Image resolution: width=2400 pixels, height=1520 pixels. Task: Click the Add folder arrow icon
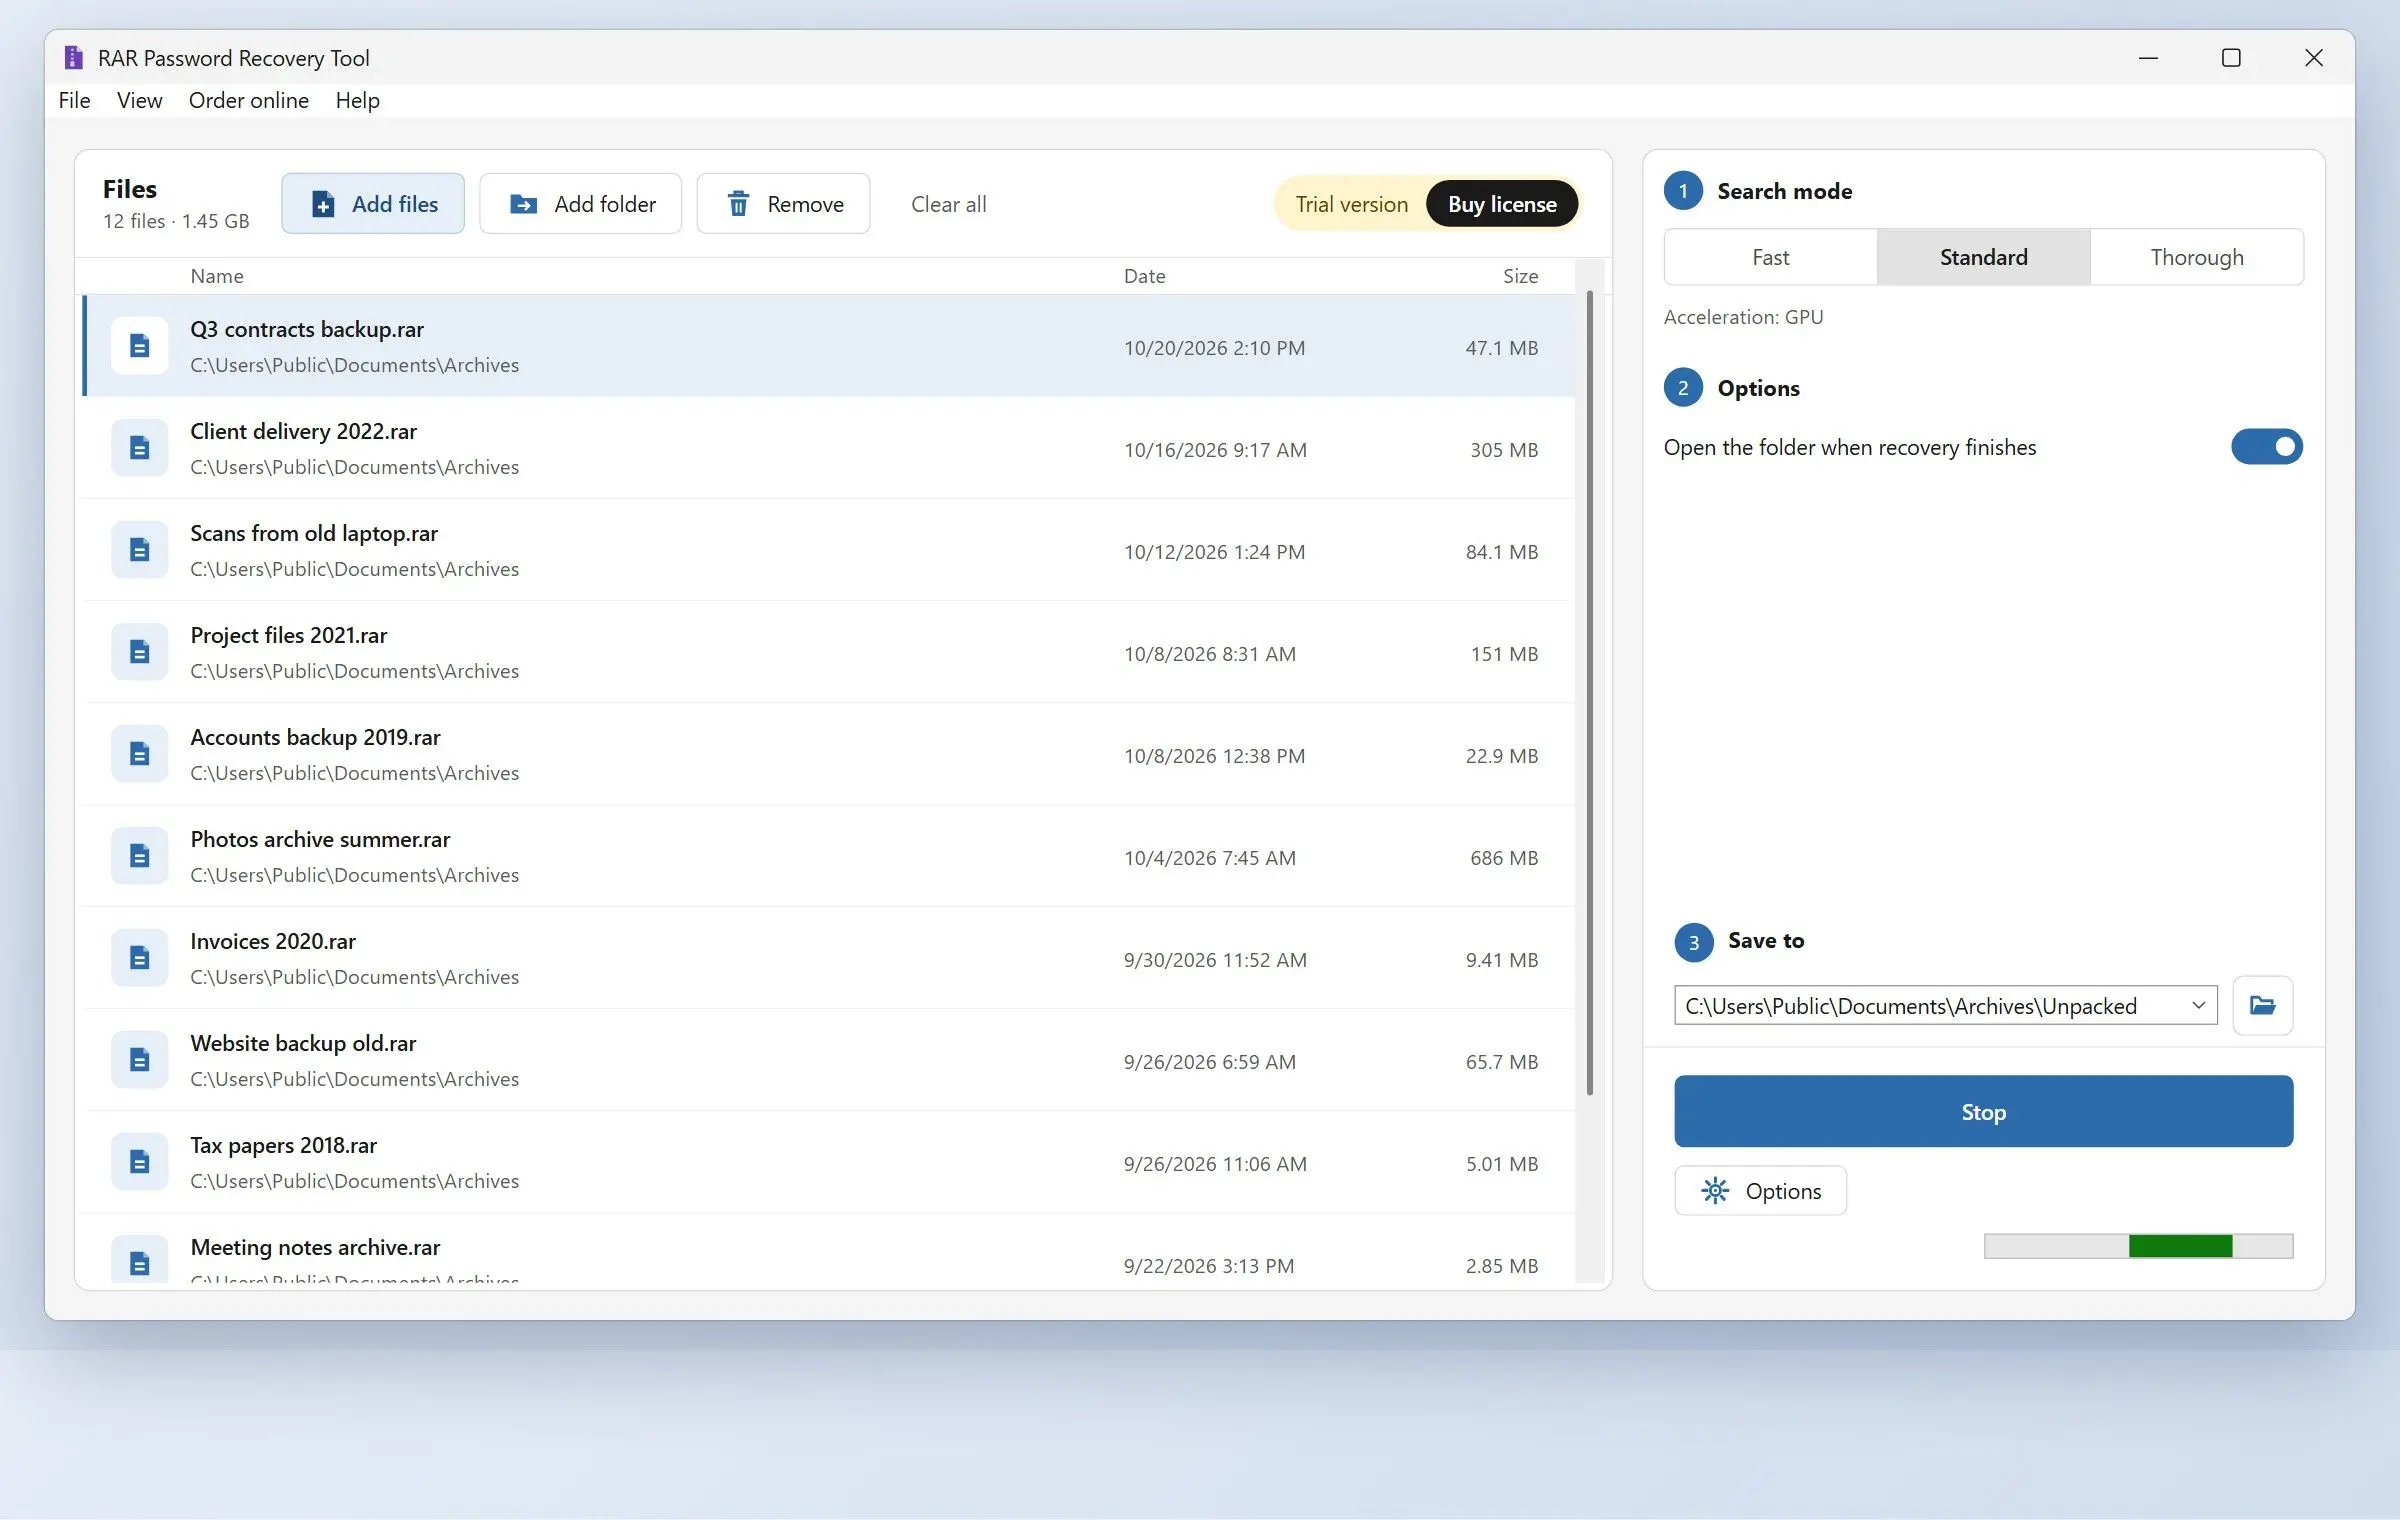(523, 204)
